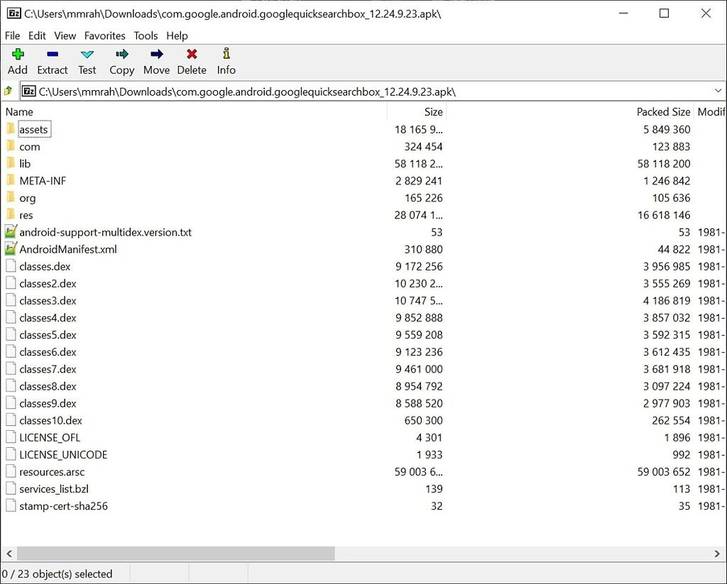
Task: Select the LICENSE_UNICODE file name
Action: click(63, 455)
